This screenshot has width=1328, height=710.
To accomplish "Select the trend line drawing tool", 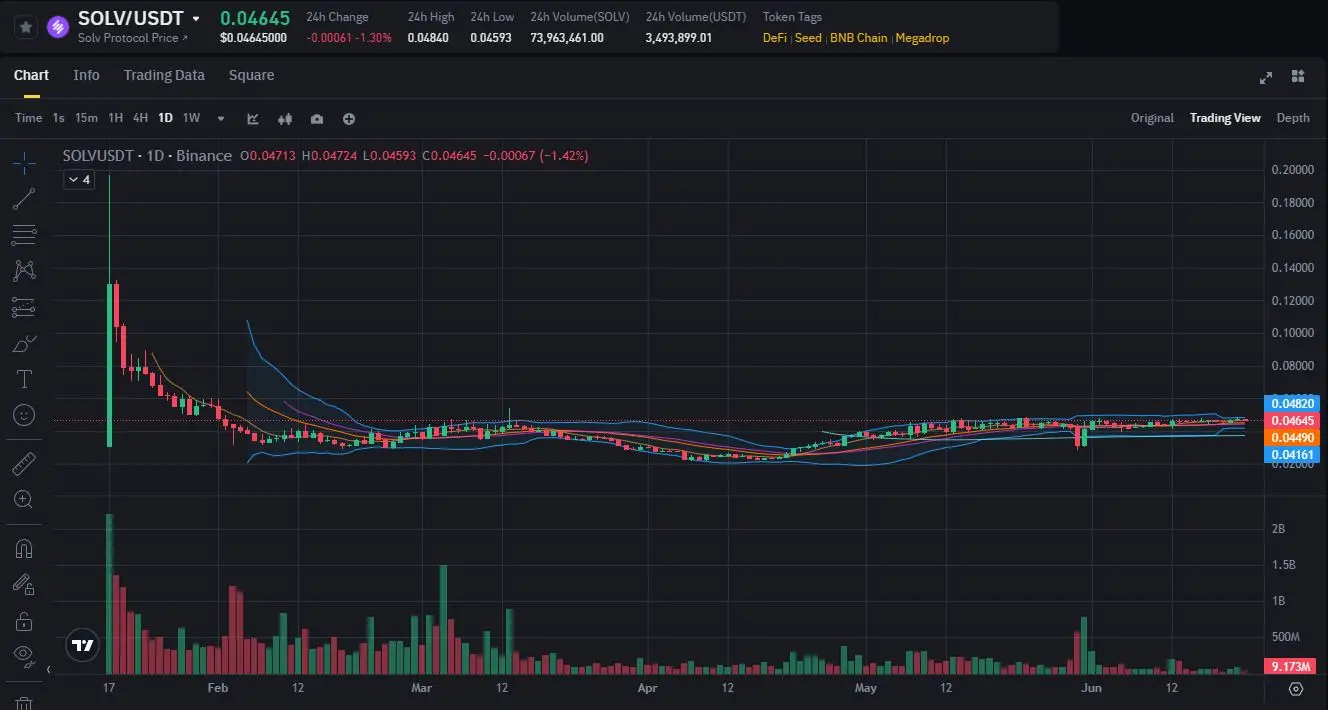I will point(25,199).
